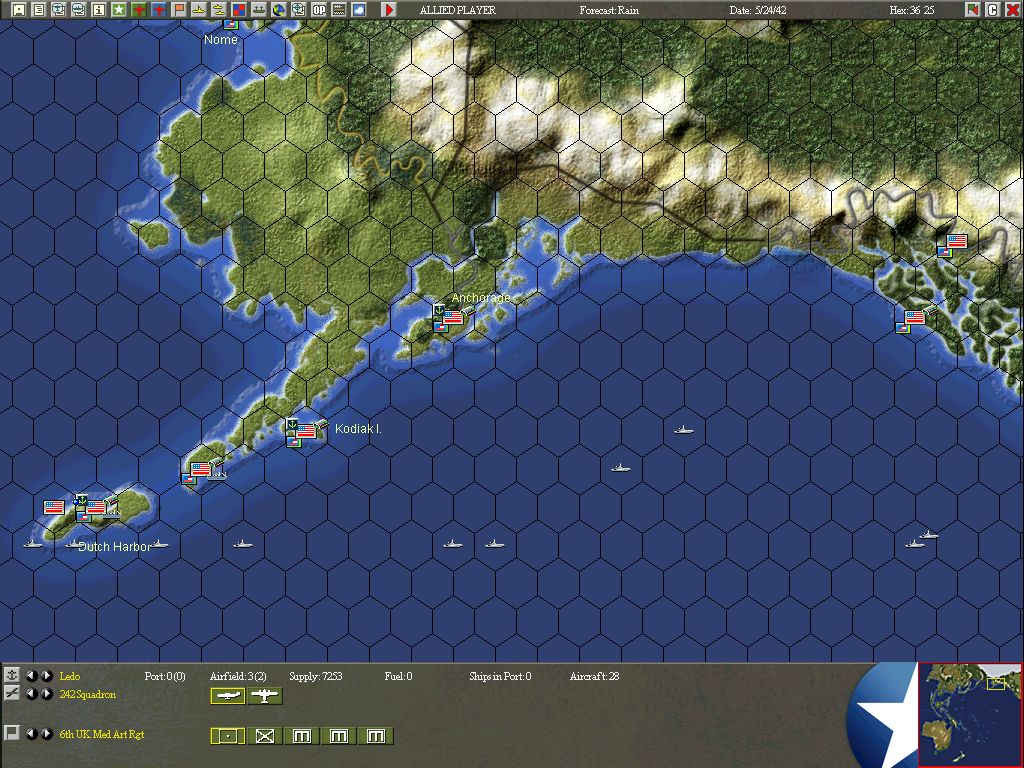Viewport: 1024px width, 768px height.
Task: Click the green star icon in the toolbar
Action: click(120, 9)
